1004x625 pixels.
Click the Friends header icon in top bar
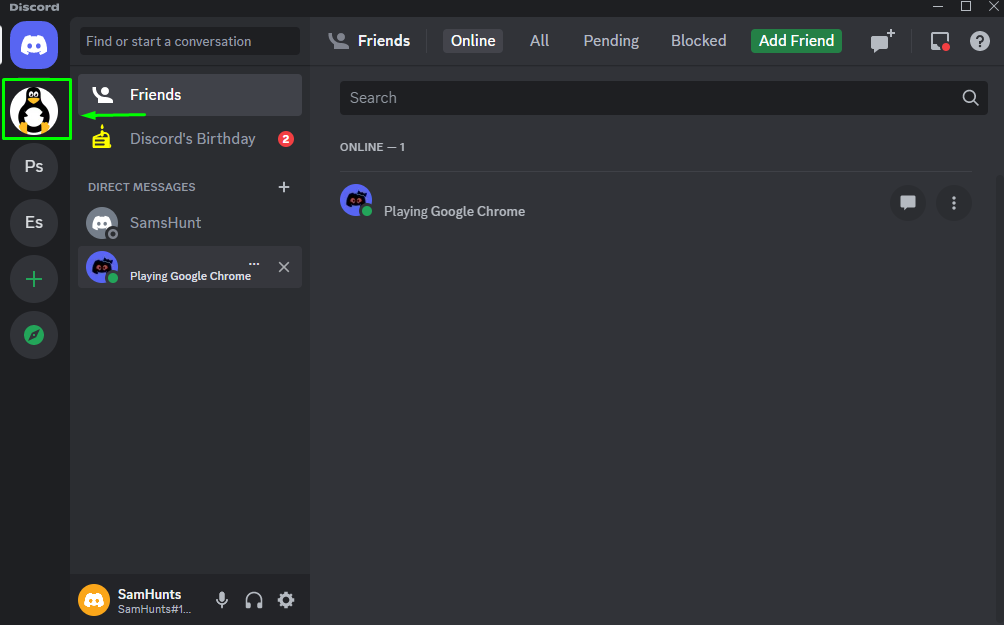[338, 41]
